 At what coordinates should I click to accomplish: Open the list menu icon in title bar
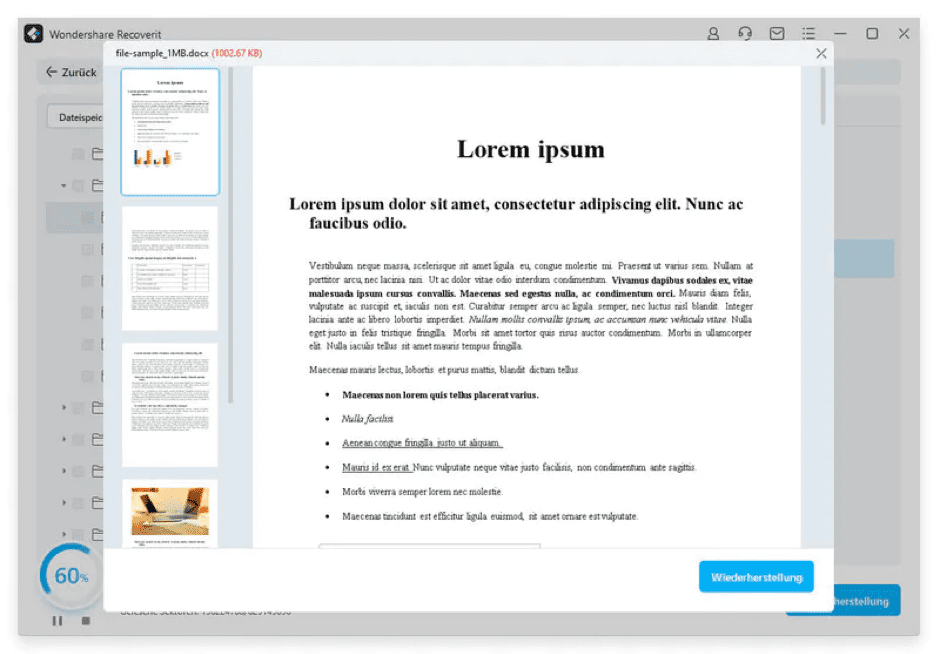tap(808, 34)
